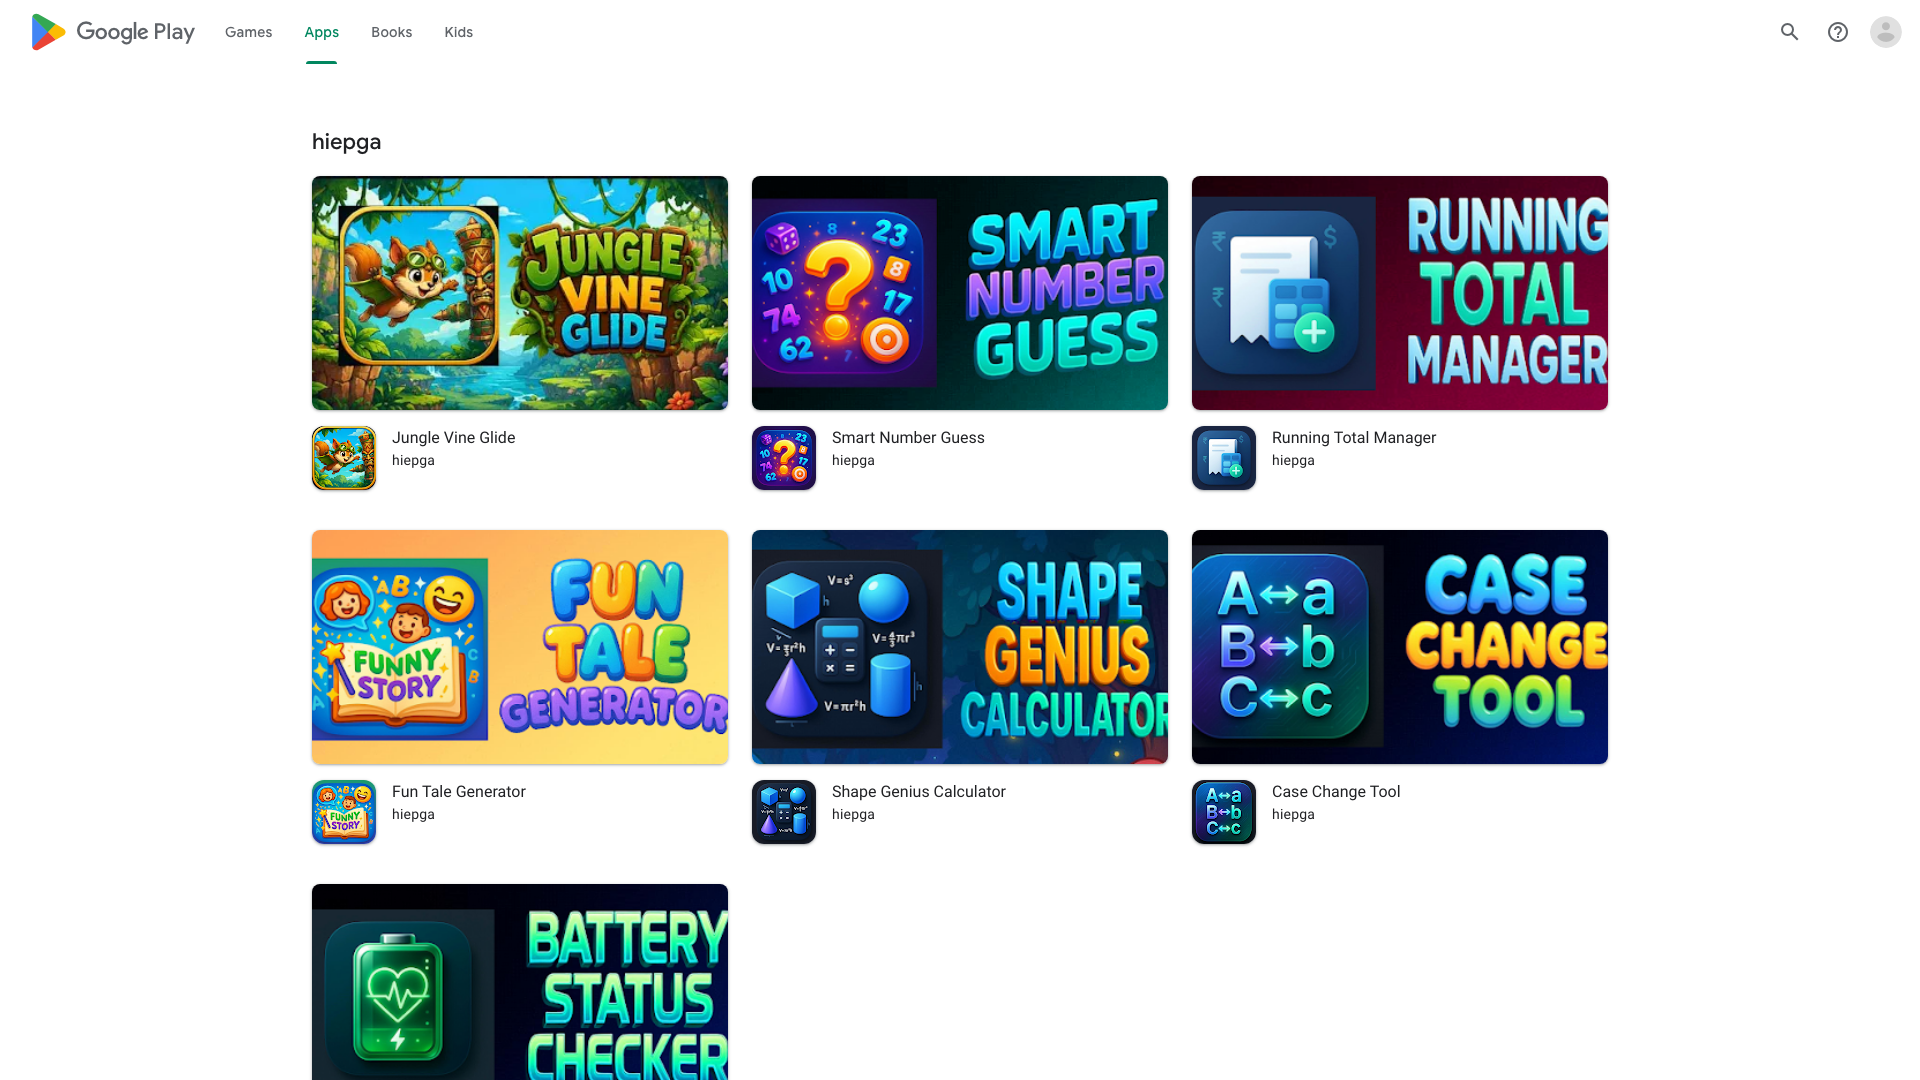Go to the Books tab
The width and height of the screenshot is (1920, 1080).
(x=391, y=32)
